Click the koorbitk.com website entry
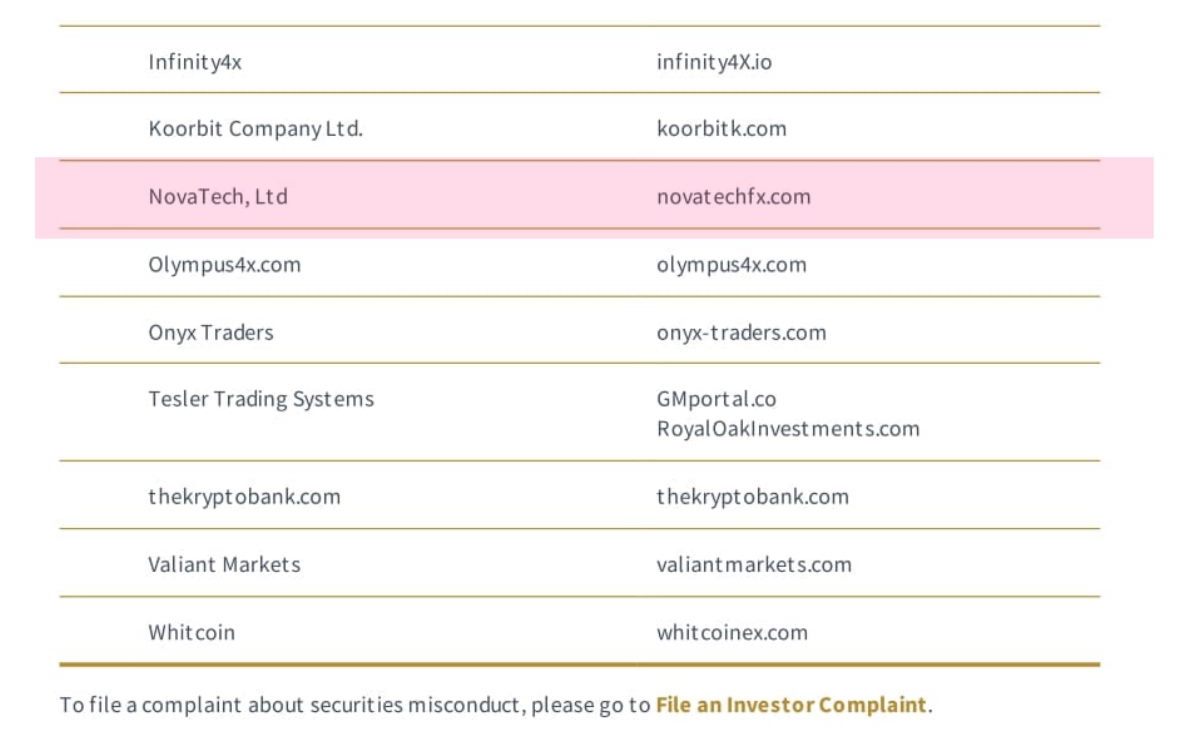The height and width of the screenshot is (751, 1200). (721, 129)
